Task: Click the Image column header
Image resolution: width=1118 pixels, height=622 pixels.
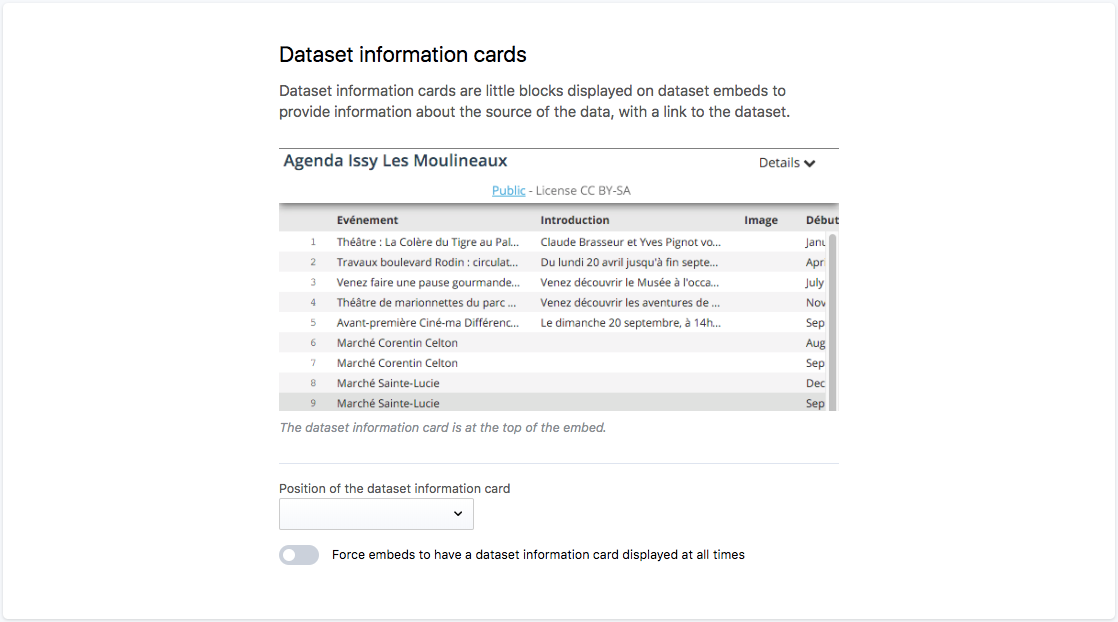Action: 761,220
